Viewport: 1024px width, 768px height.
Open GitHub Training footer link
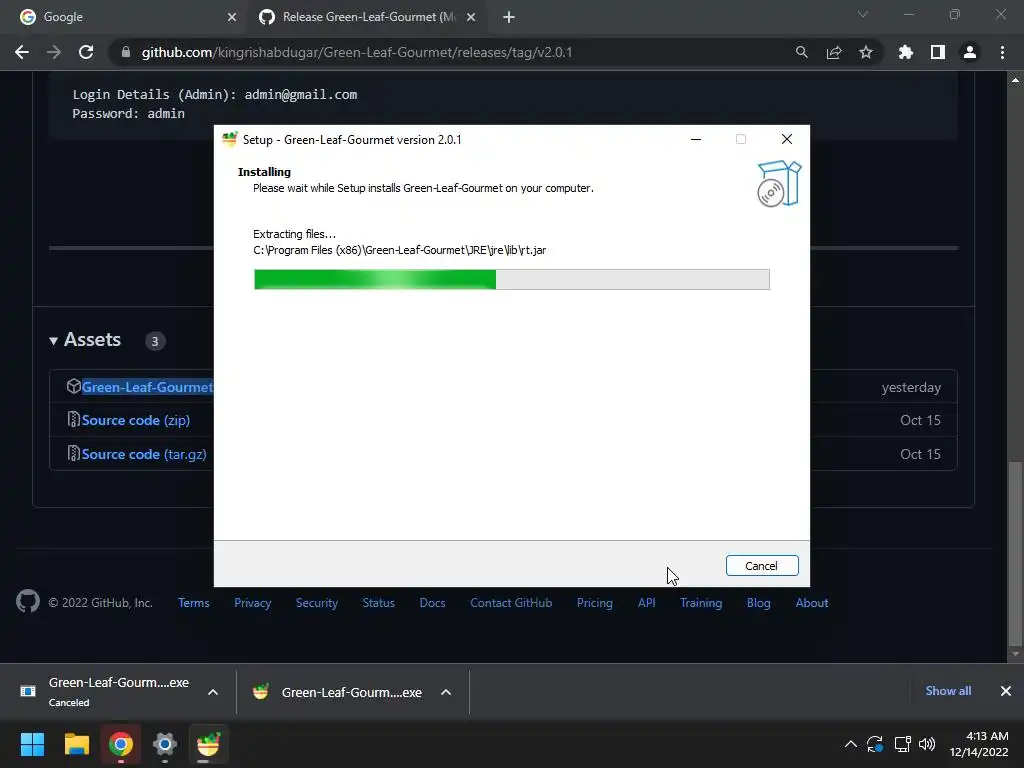click(x=701, y=603)
